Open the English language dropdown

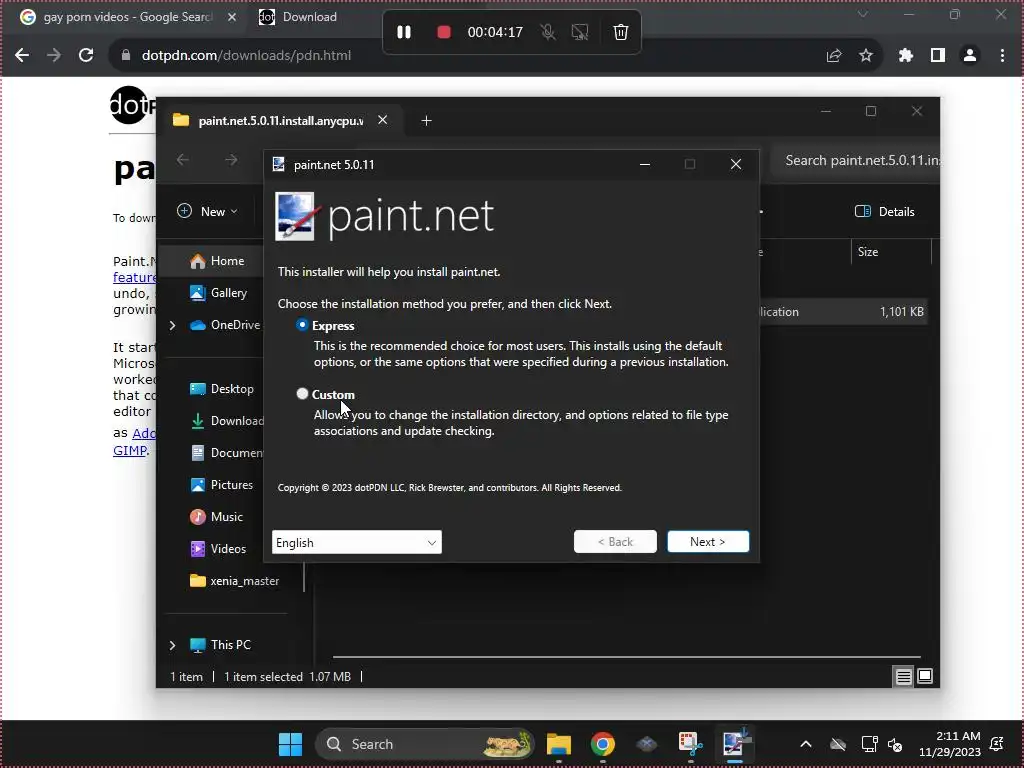[357, 542]
